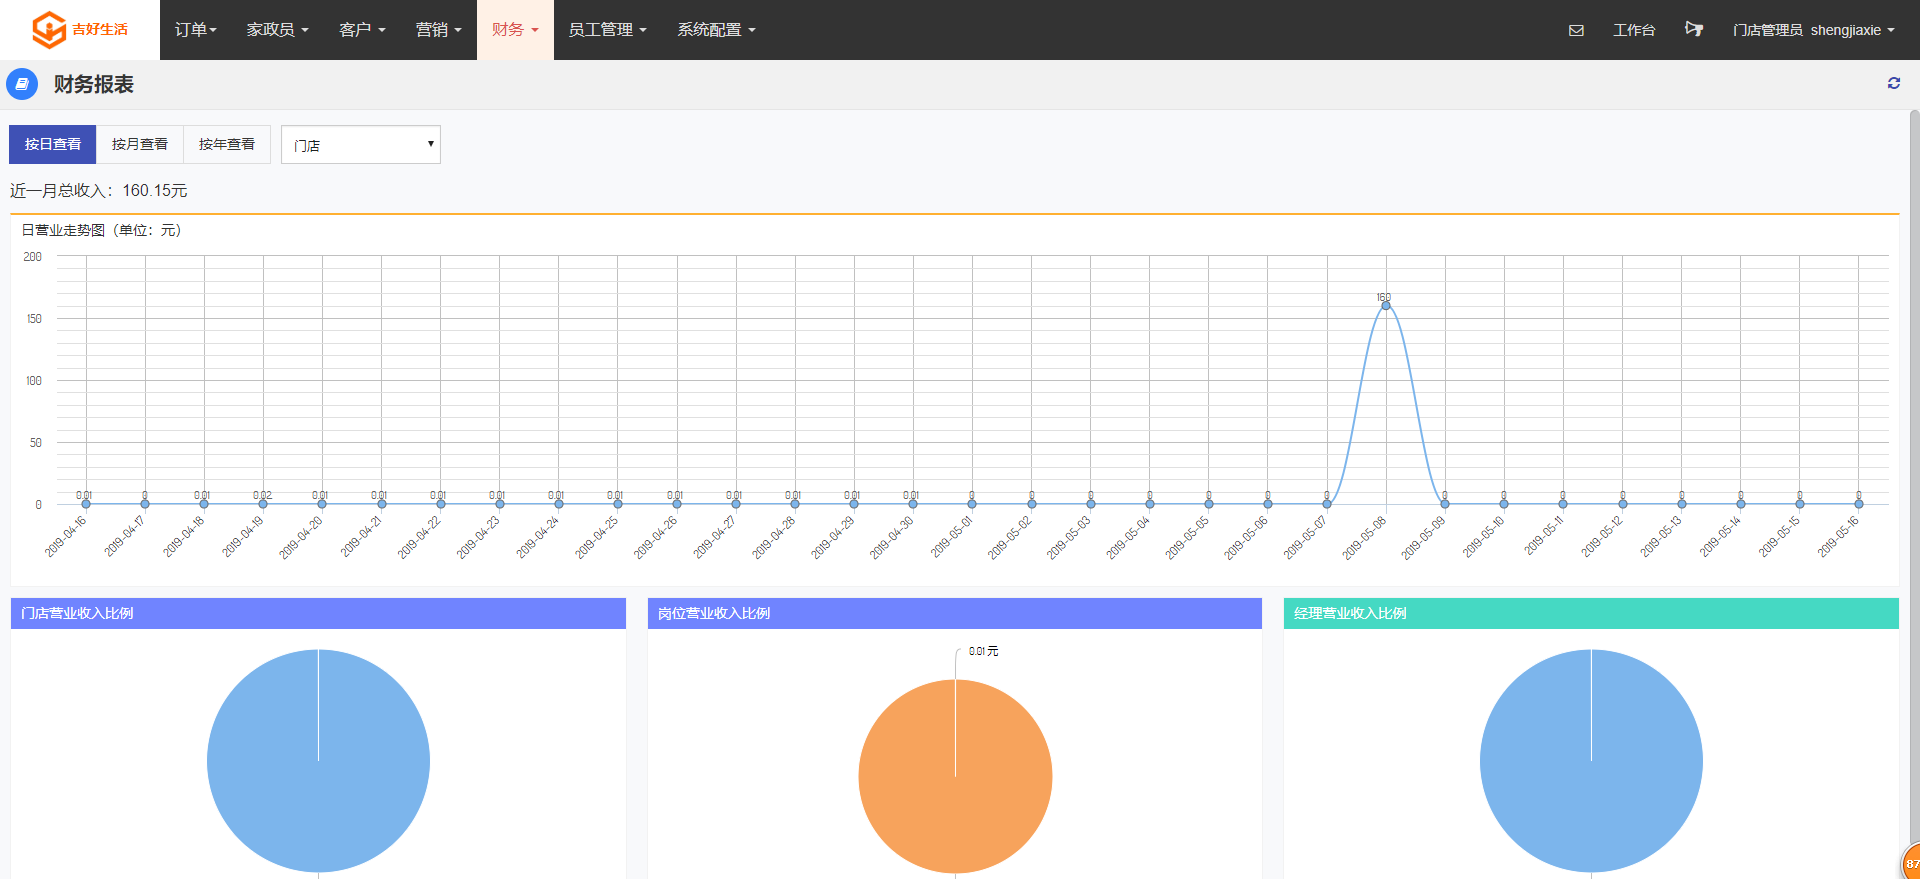Click the orange 87 badge

(x=1911, y=863)
